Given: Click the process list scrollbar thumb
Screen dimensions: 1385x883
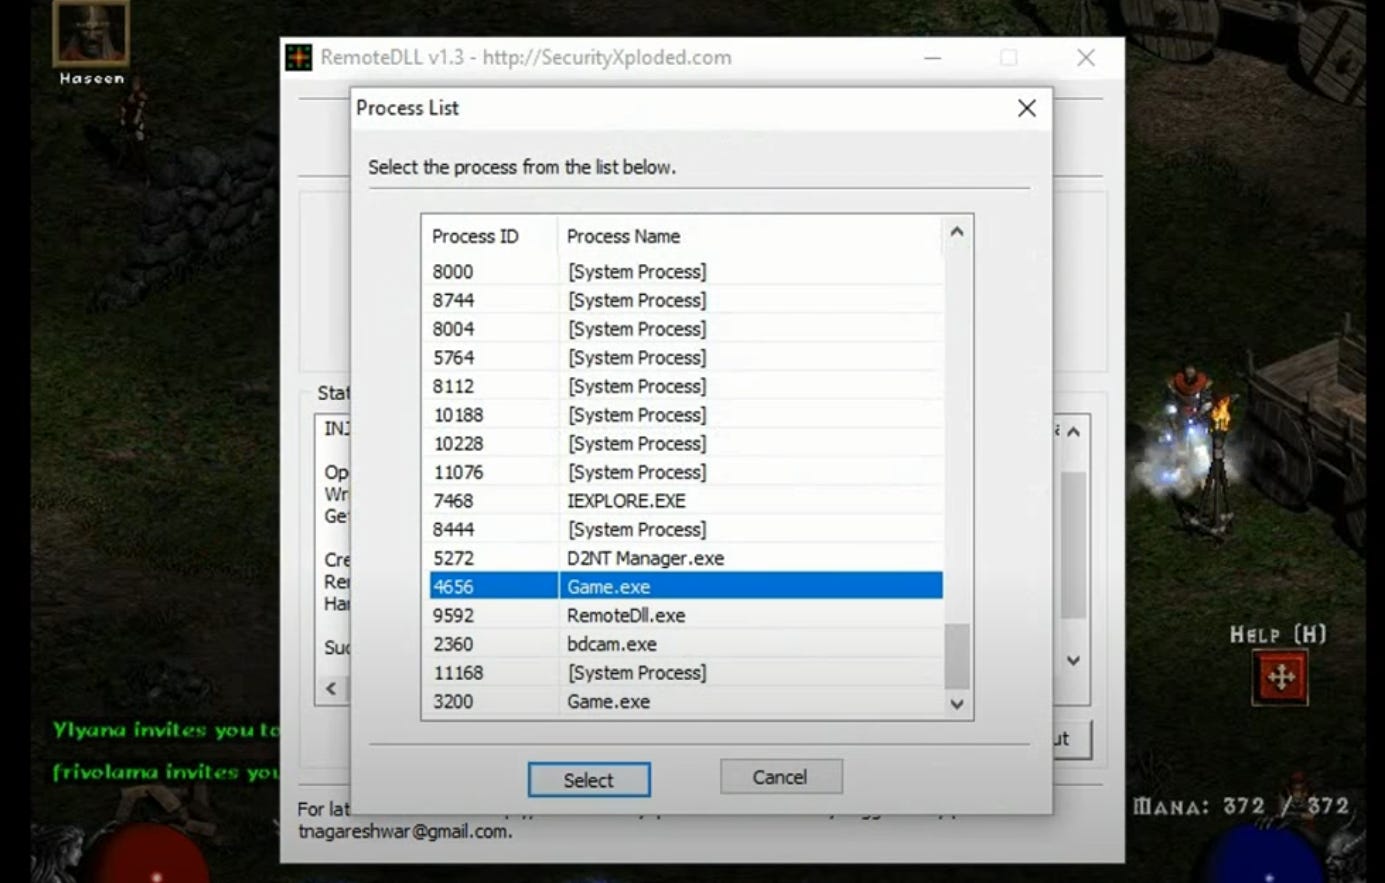Looking at the screenshot, I should [957, 656].
